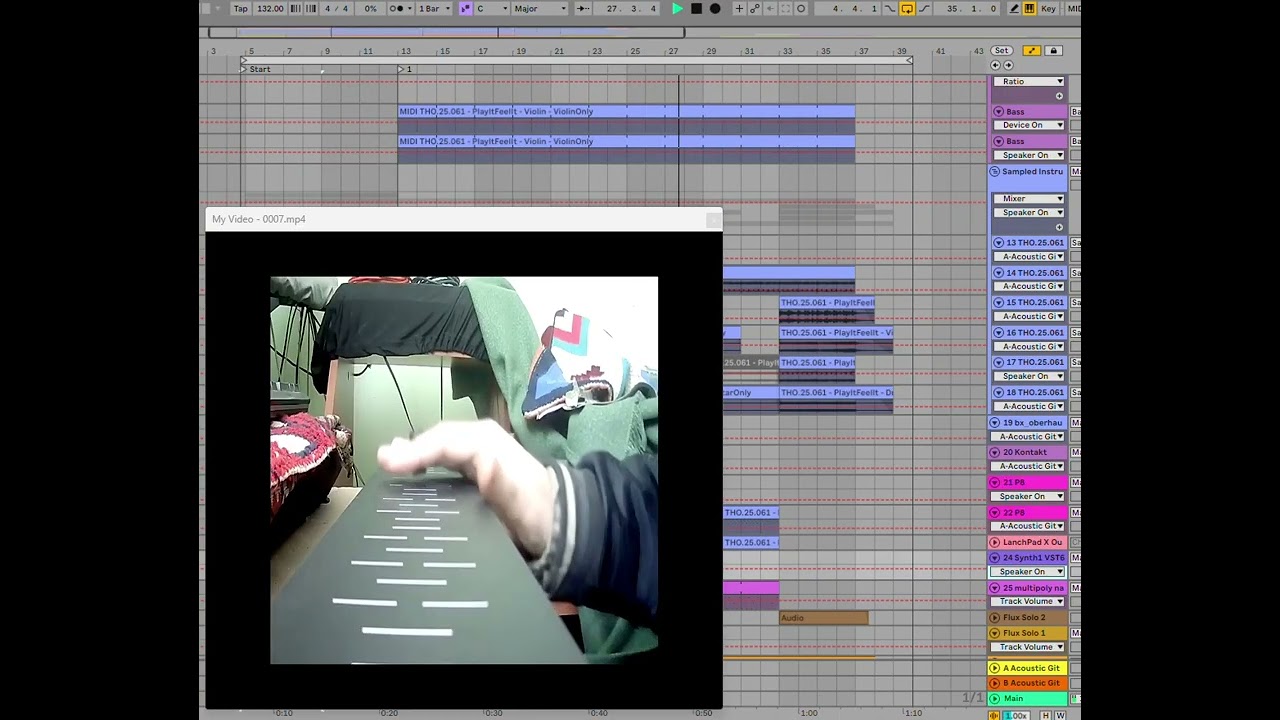Open the 1 Bar quantization dropdown
This screenshot has height=720, width=1280.
[433, 8]
